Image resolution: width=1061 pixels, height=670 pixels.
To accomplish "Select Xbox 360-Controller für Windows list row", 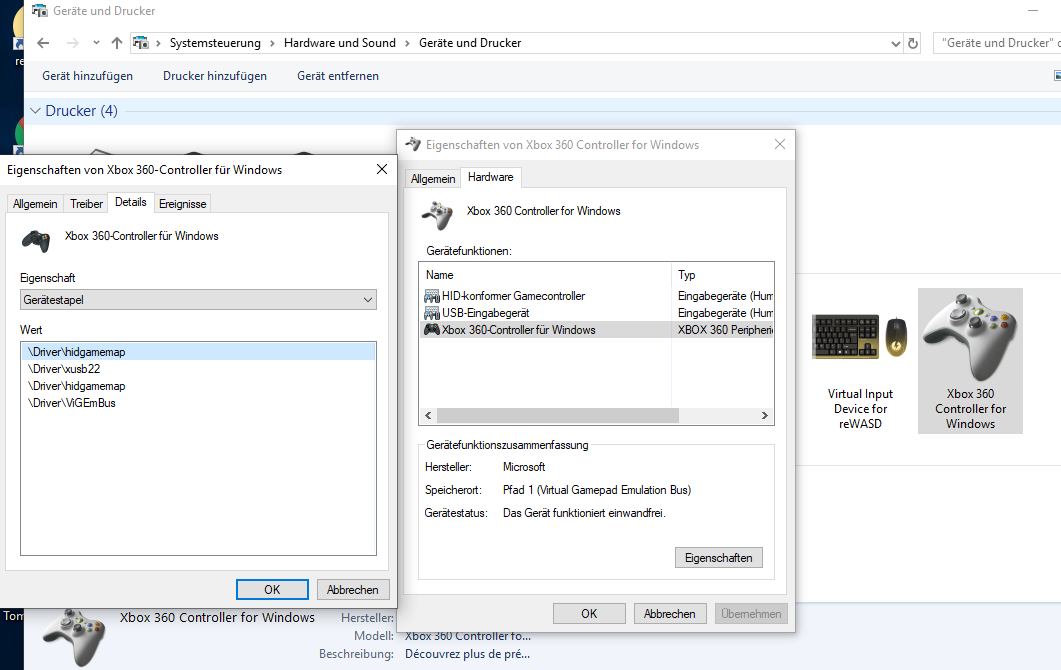I will pos(518,330).
